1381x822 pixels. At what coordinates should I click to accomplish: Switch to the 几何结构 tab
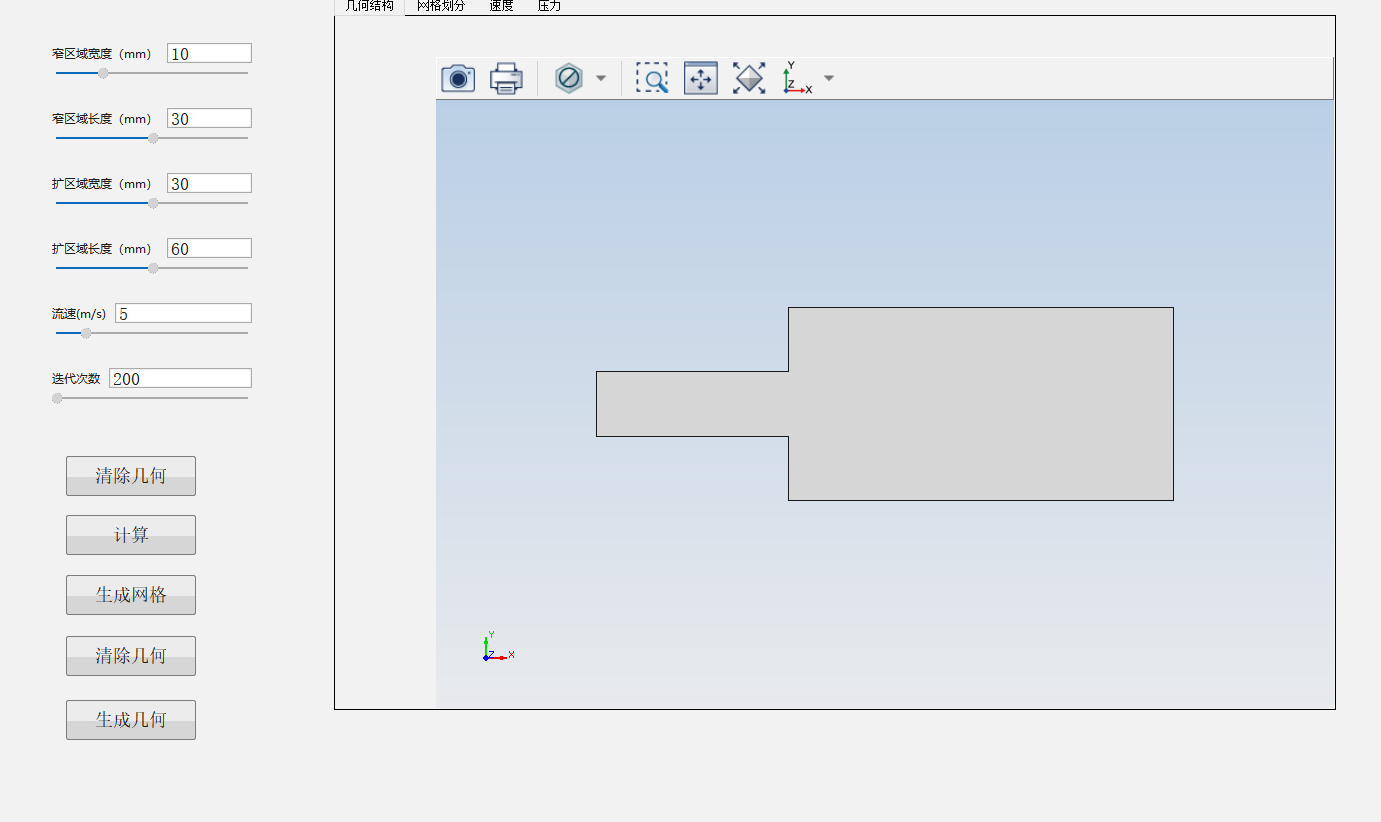tap(370, 6)
